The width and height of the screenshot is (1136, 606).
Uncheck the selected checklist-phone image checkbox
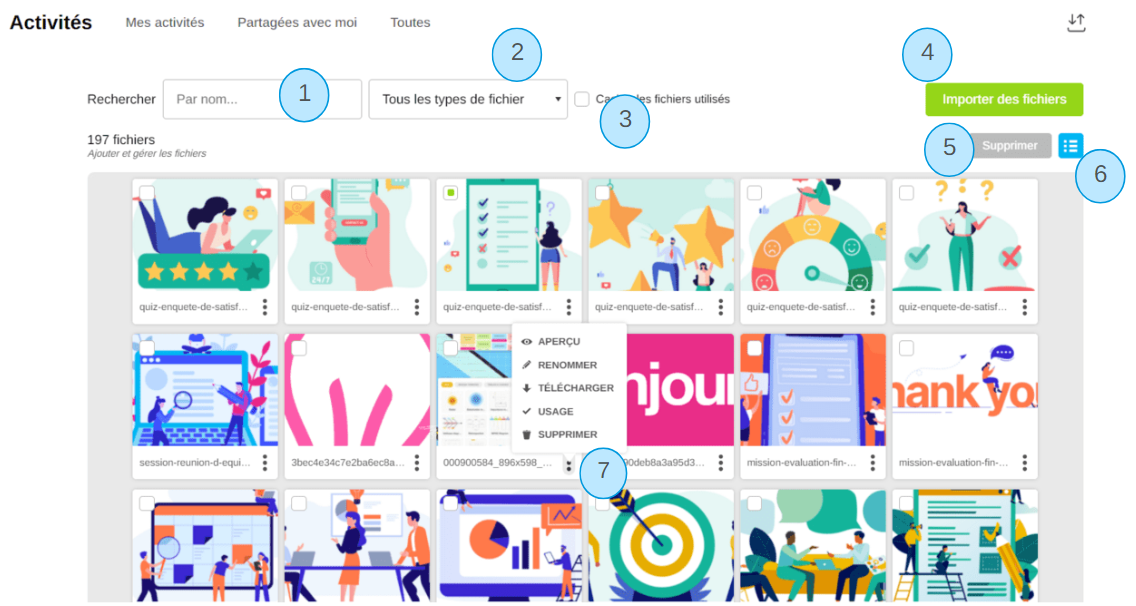tap(451, 193)
